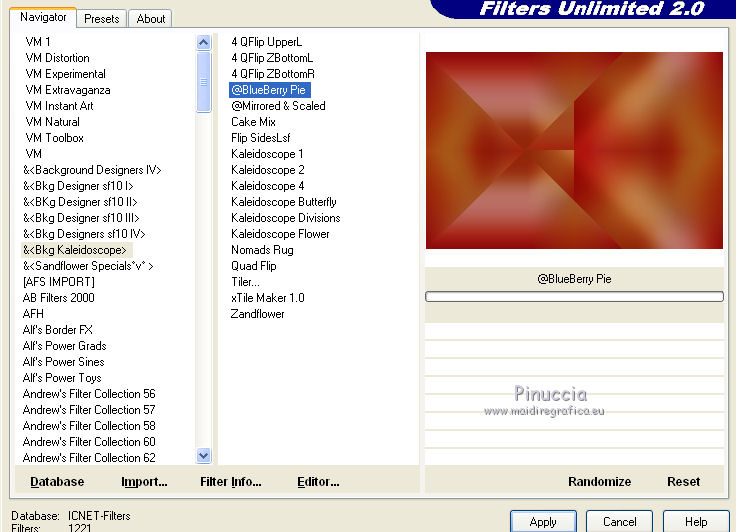This screenshot has width=736, height=532.
Task: Click the Apply button
Action: point(543,522)
